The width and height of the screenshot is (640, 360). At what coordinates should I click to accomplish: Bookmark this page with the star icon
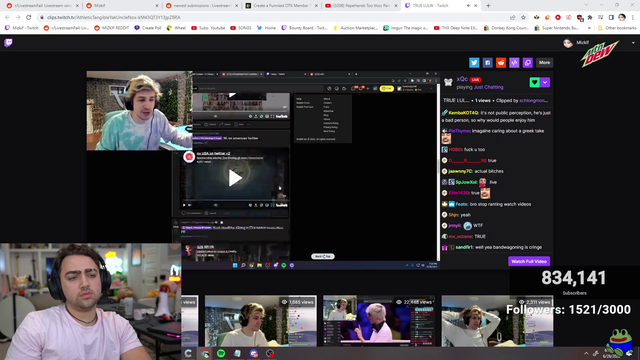point(523,18)
